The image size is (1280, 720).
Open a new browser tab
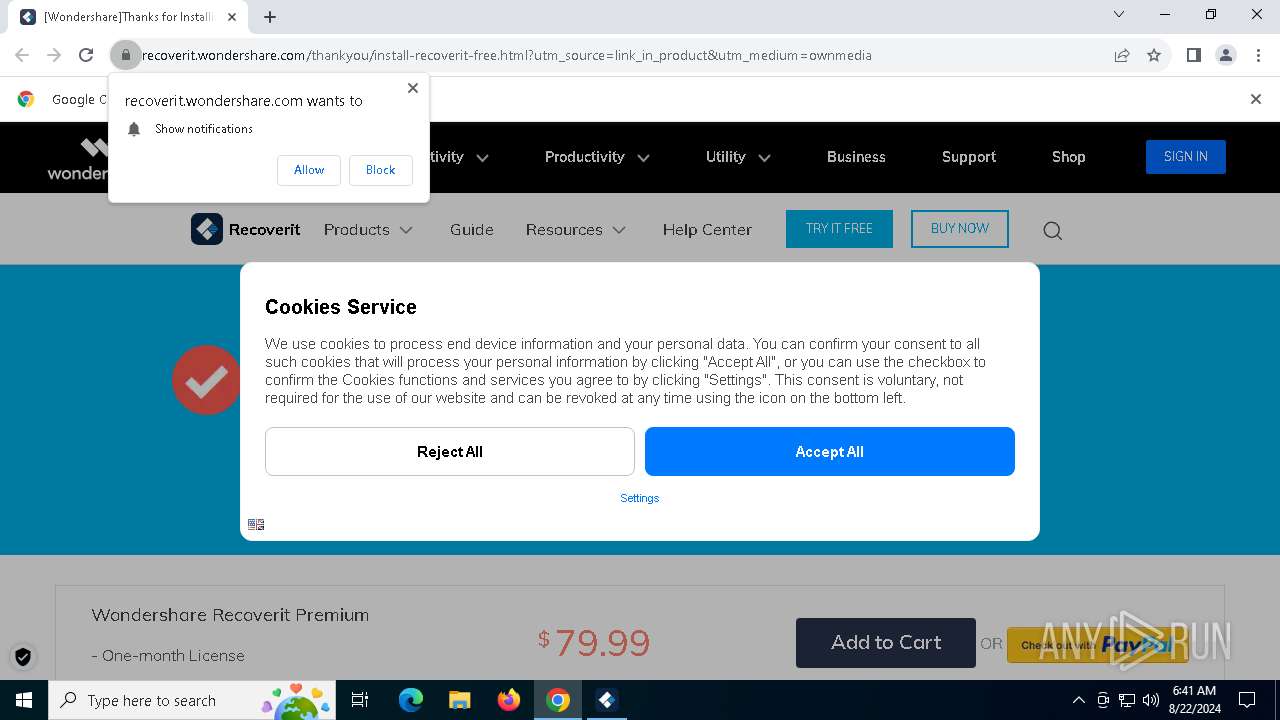270,16
